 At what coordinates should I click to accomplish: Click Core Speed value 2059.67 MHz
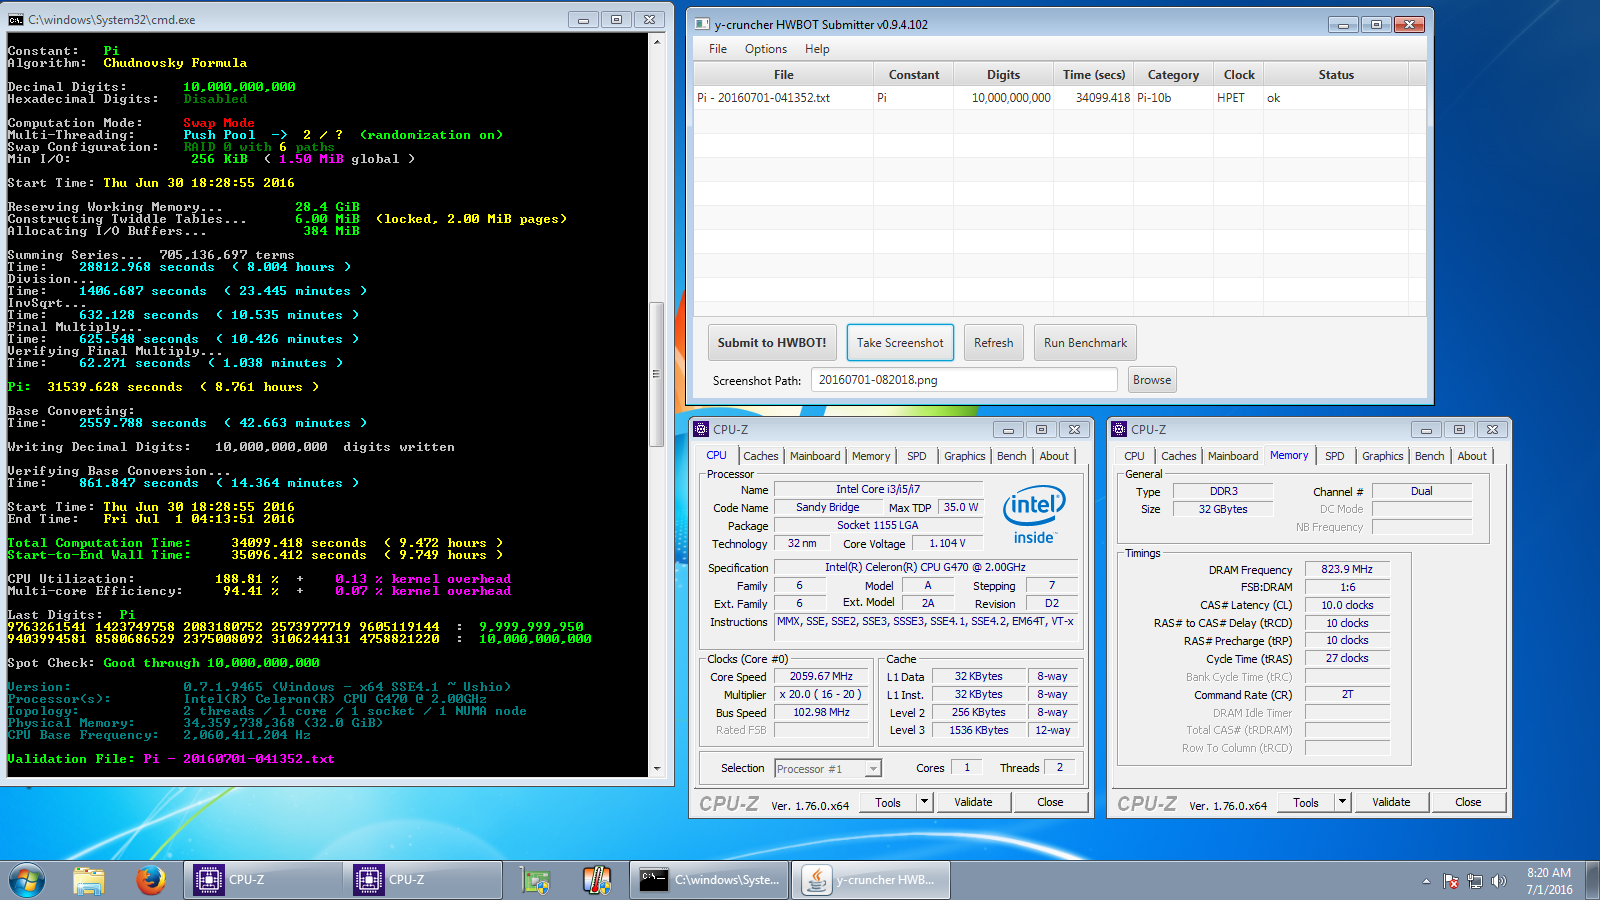pos(821,677)
